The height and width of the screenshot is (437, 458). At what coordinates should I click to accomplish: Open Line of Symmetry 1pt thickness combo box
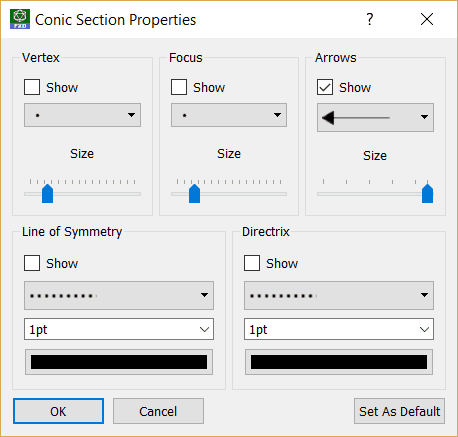(x=119, y=329)
